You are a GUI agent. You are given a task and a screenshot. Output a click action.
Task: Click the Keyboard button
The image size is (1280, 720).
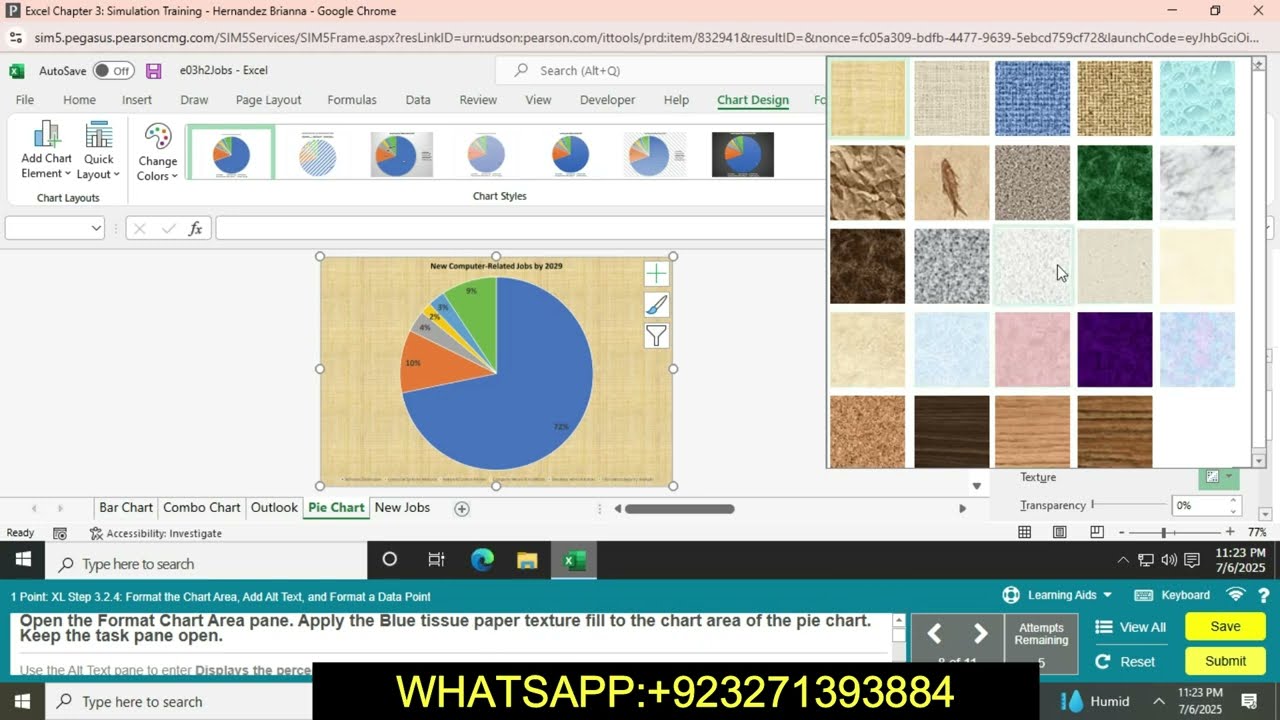pyautogui.click(x=1172, y=595)
